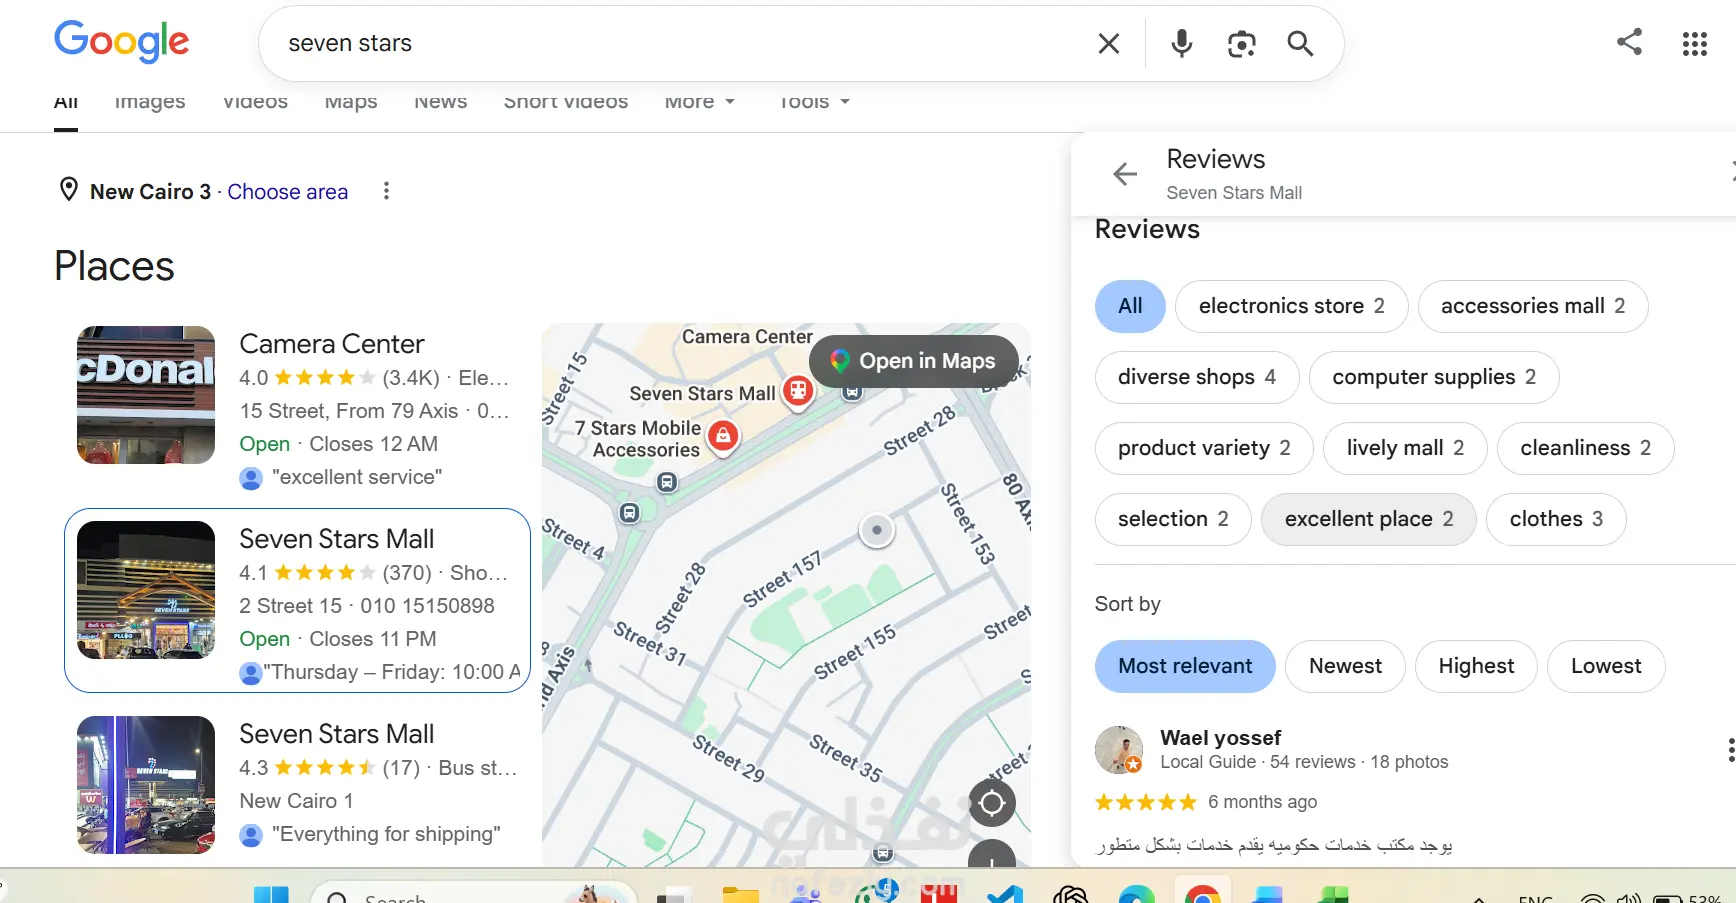Open search by image camera icon
Viewport: 1736px width, 903px height.
coord(1241,43)
